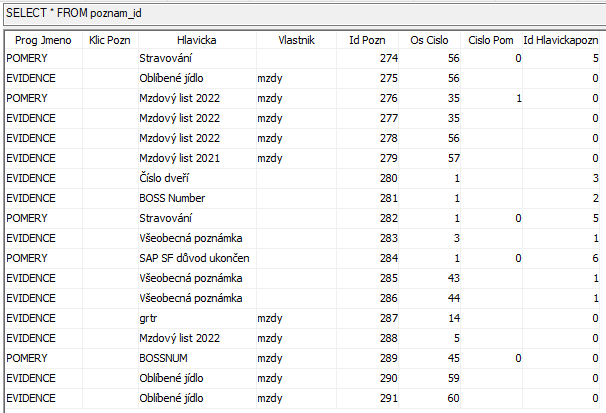Sort by the Prog Jmeno column header

click(x=43, y=40)
